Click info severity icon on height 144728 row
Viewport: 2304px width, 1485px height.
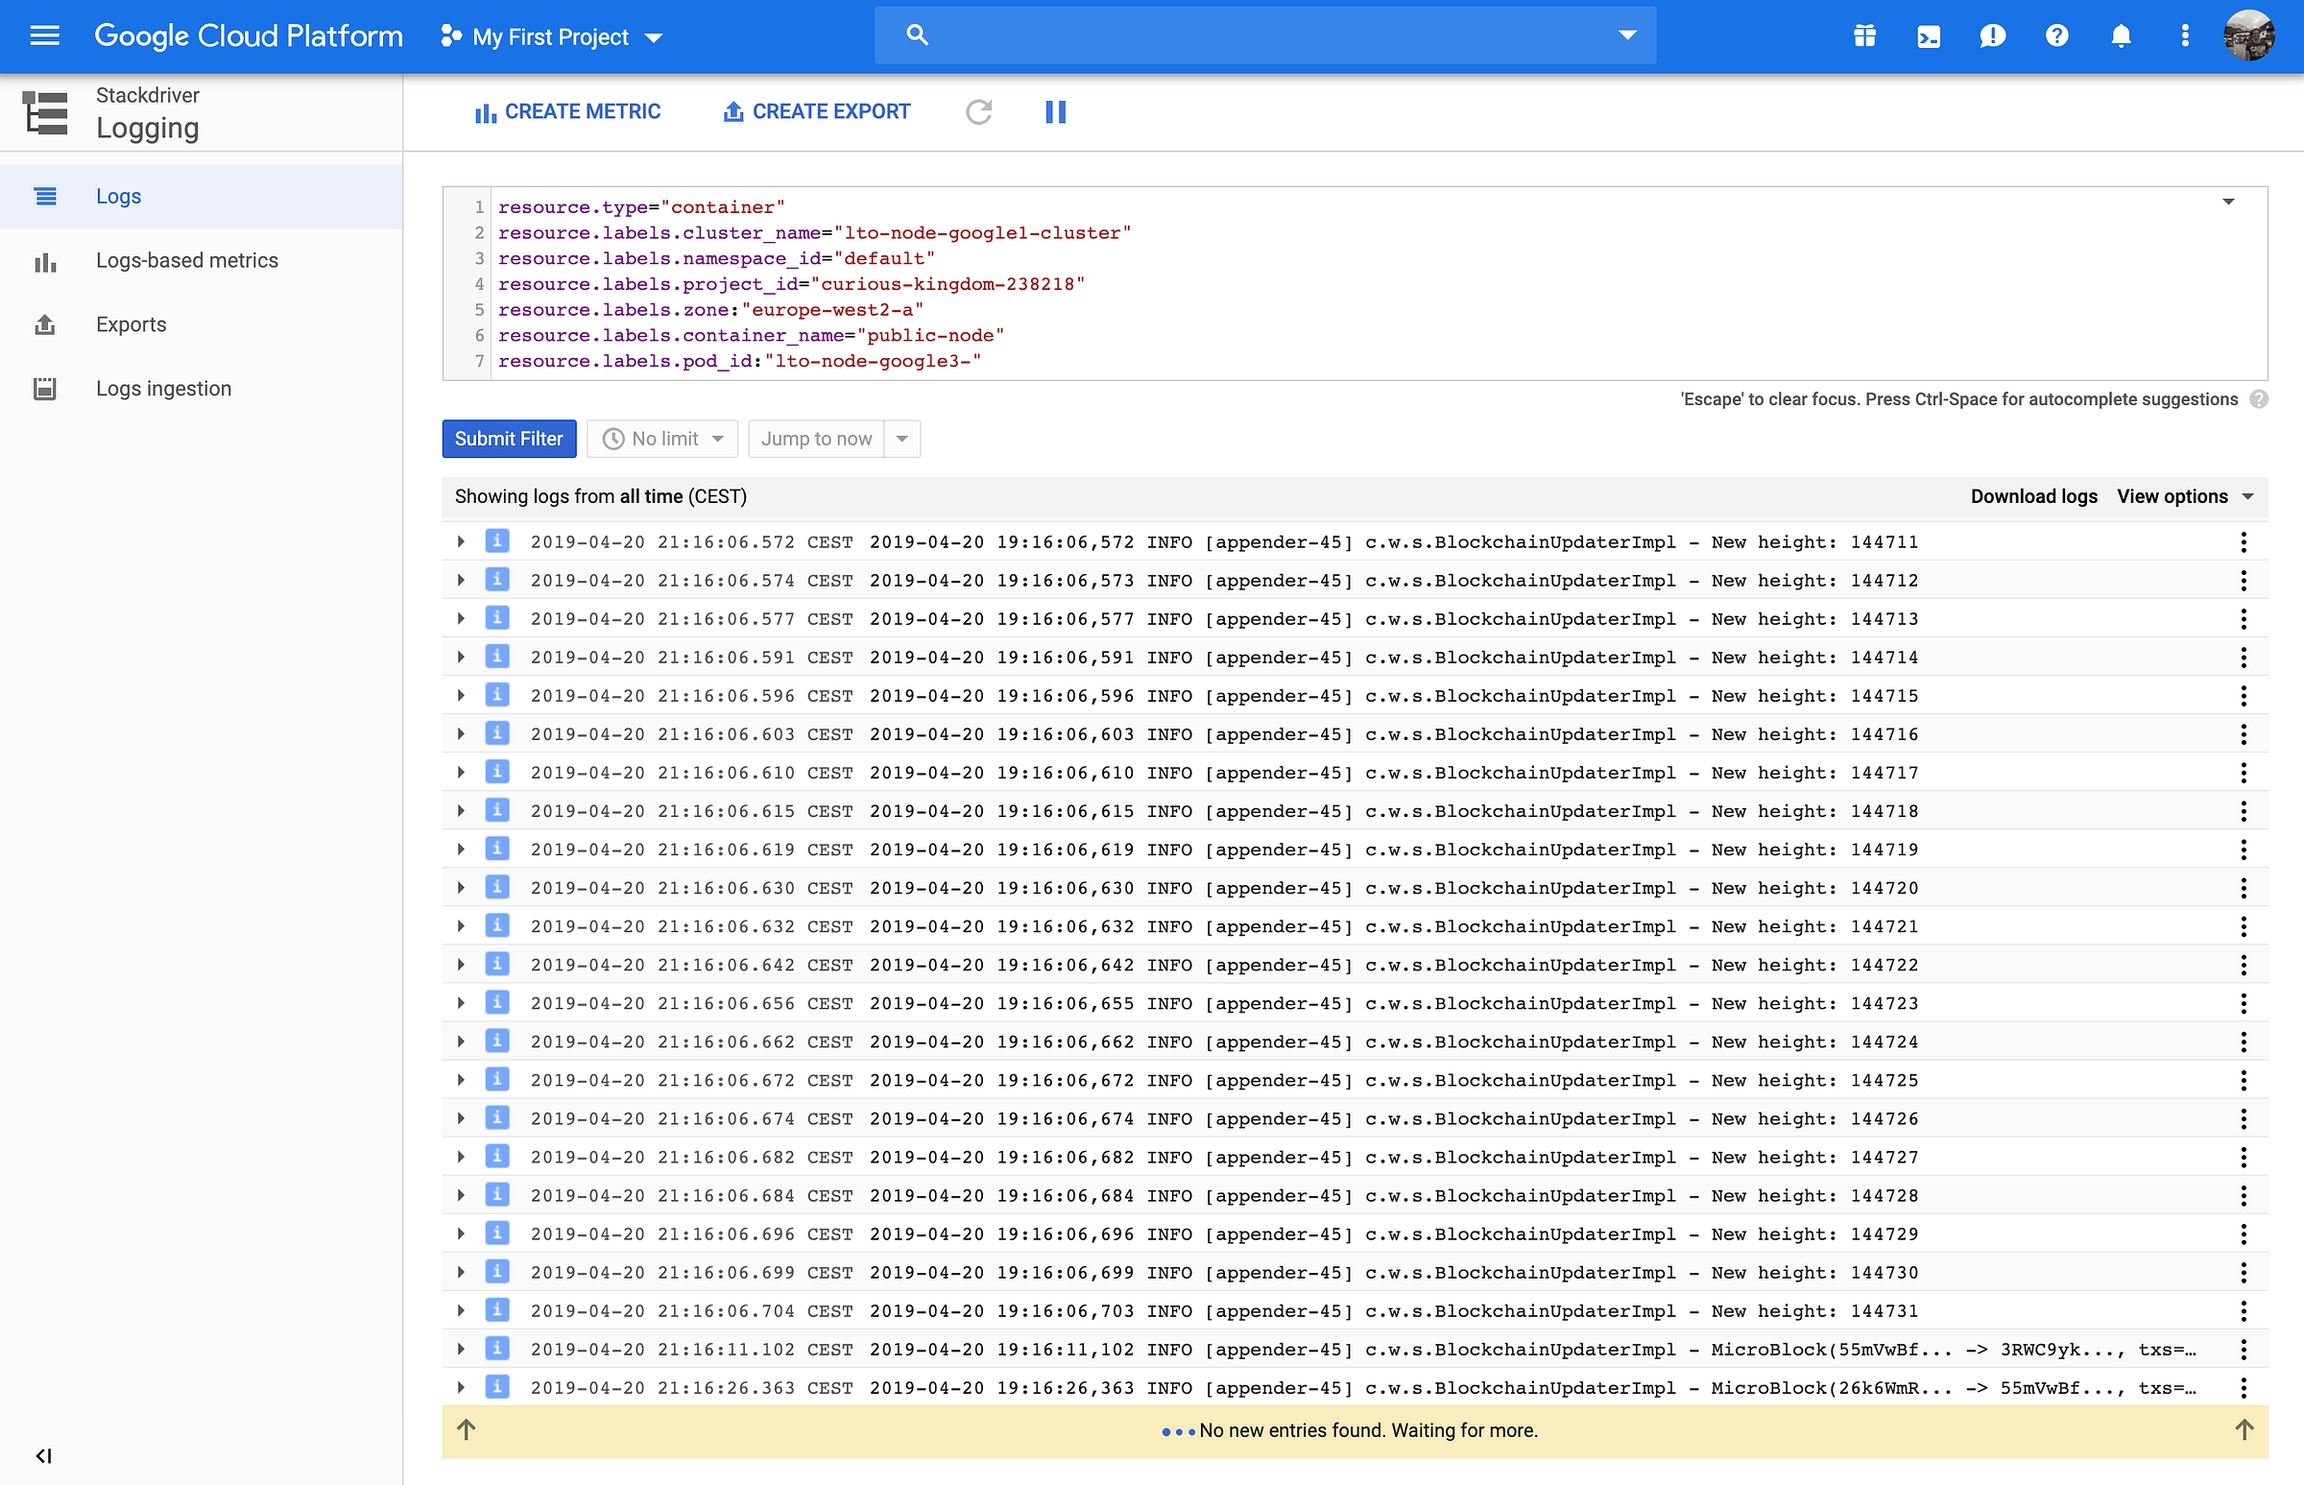tap(497, 1195)
